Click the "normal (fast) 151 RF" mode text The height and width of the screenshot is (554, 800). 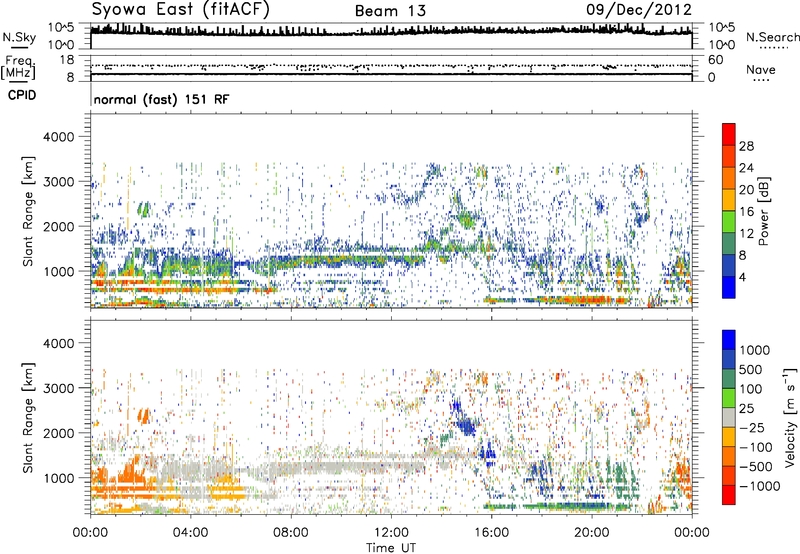tap(161, 99)
